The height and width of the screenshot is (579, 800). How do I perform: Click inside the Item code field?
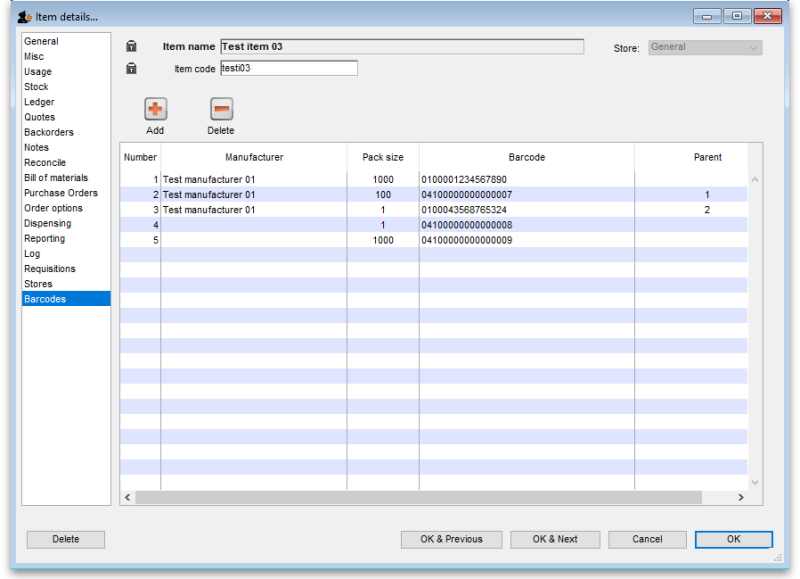click(289, 68)
